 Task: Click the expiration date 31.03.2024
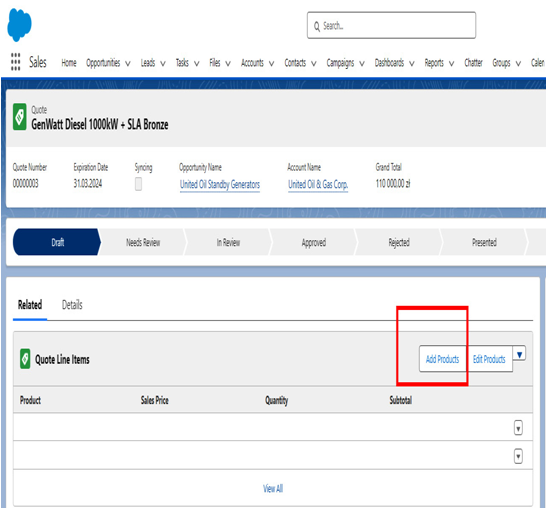tap(88, 183)
